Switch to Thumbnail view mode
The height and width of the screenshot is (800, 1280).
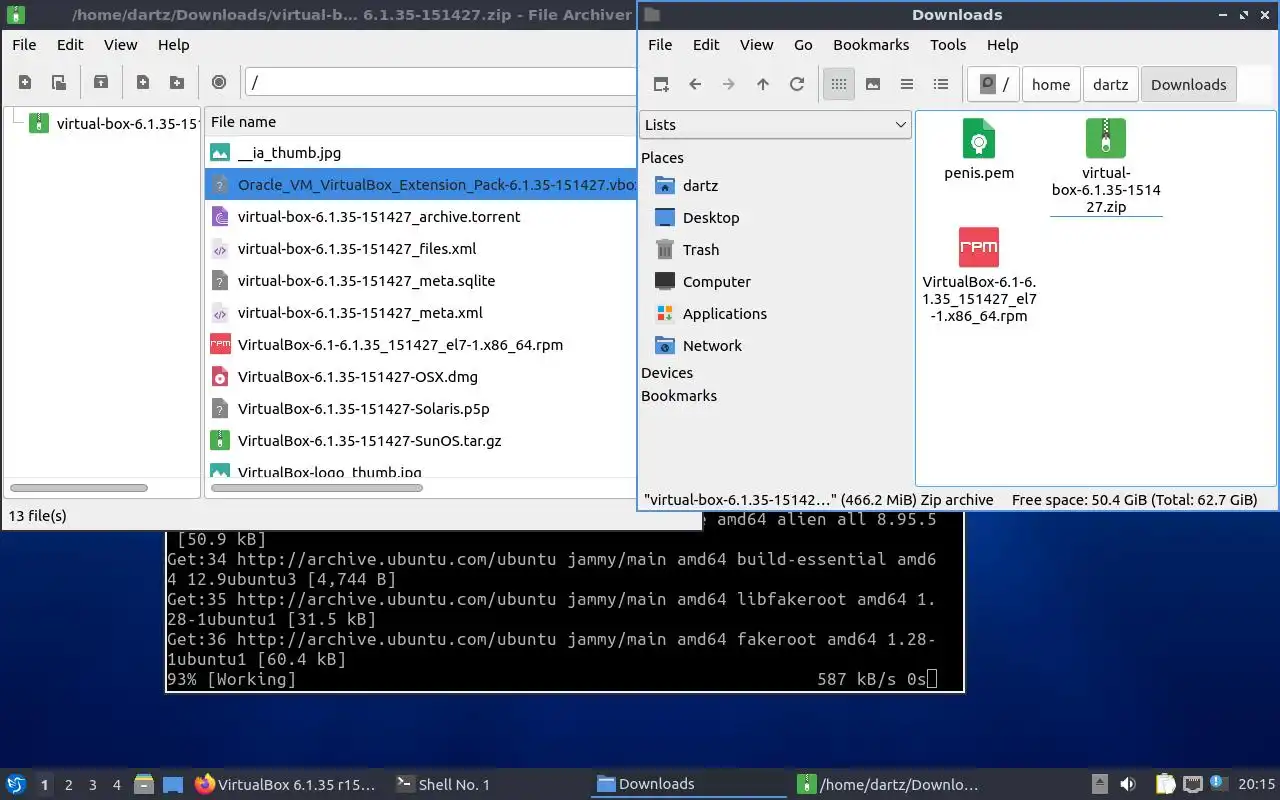pos(873,85)
